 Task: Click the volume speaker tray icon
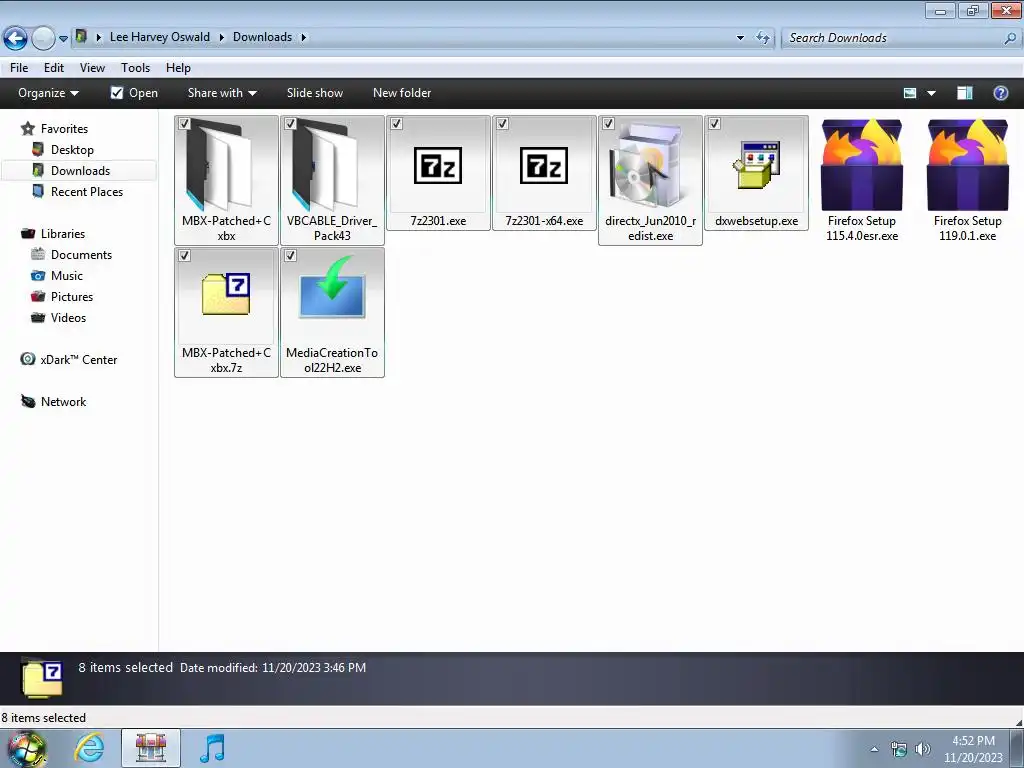[x=923, y=749]
